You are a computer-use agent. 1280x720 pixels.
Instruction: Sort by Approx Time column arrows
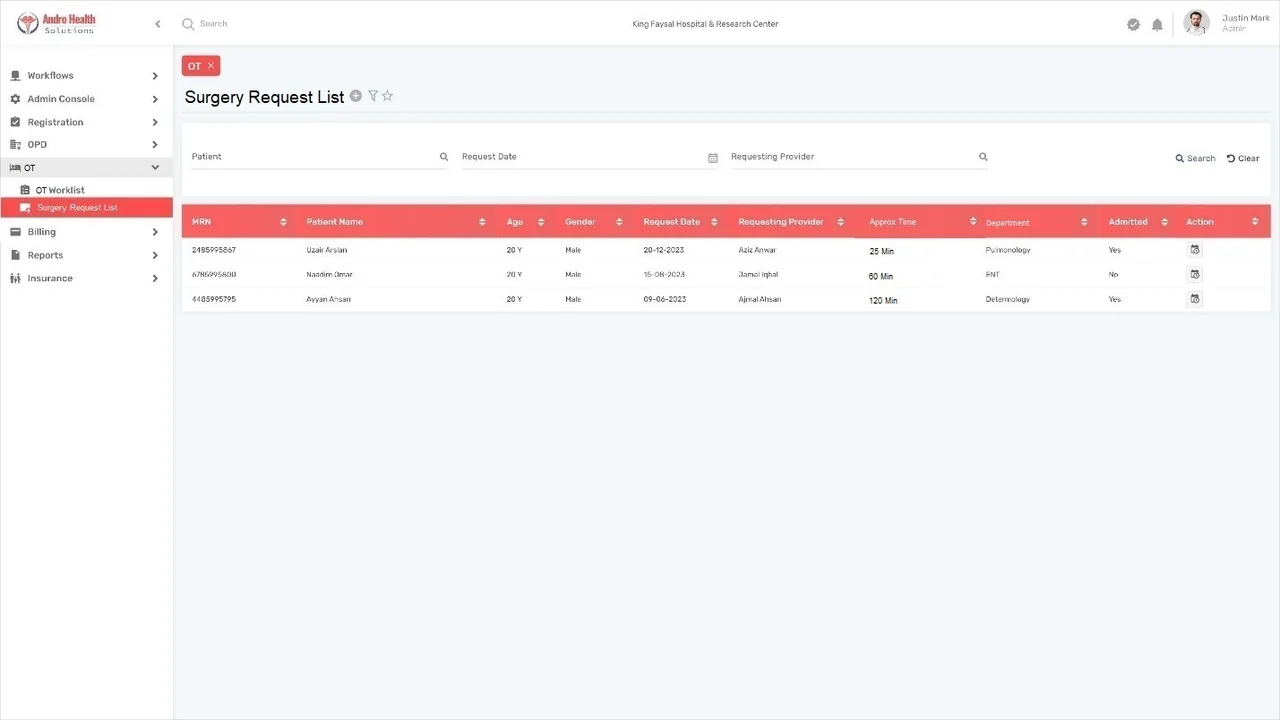[973, 221]
